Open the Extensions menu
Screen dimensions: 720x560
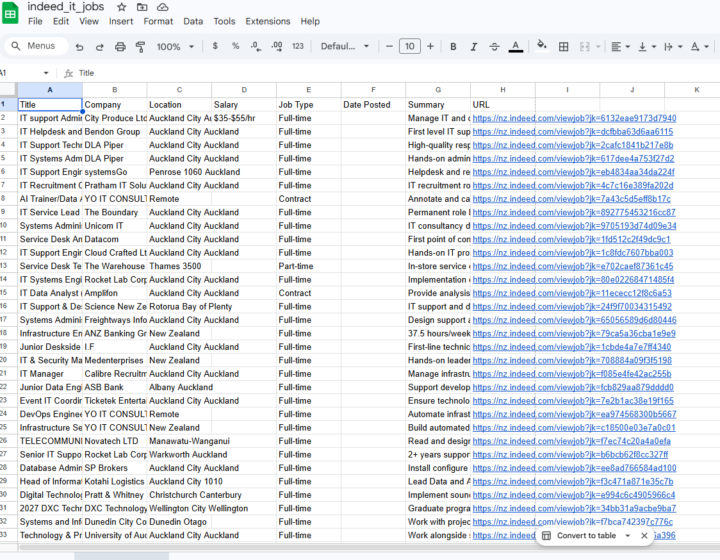tap(268, 21)
